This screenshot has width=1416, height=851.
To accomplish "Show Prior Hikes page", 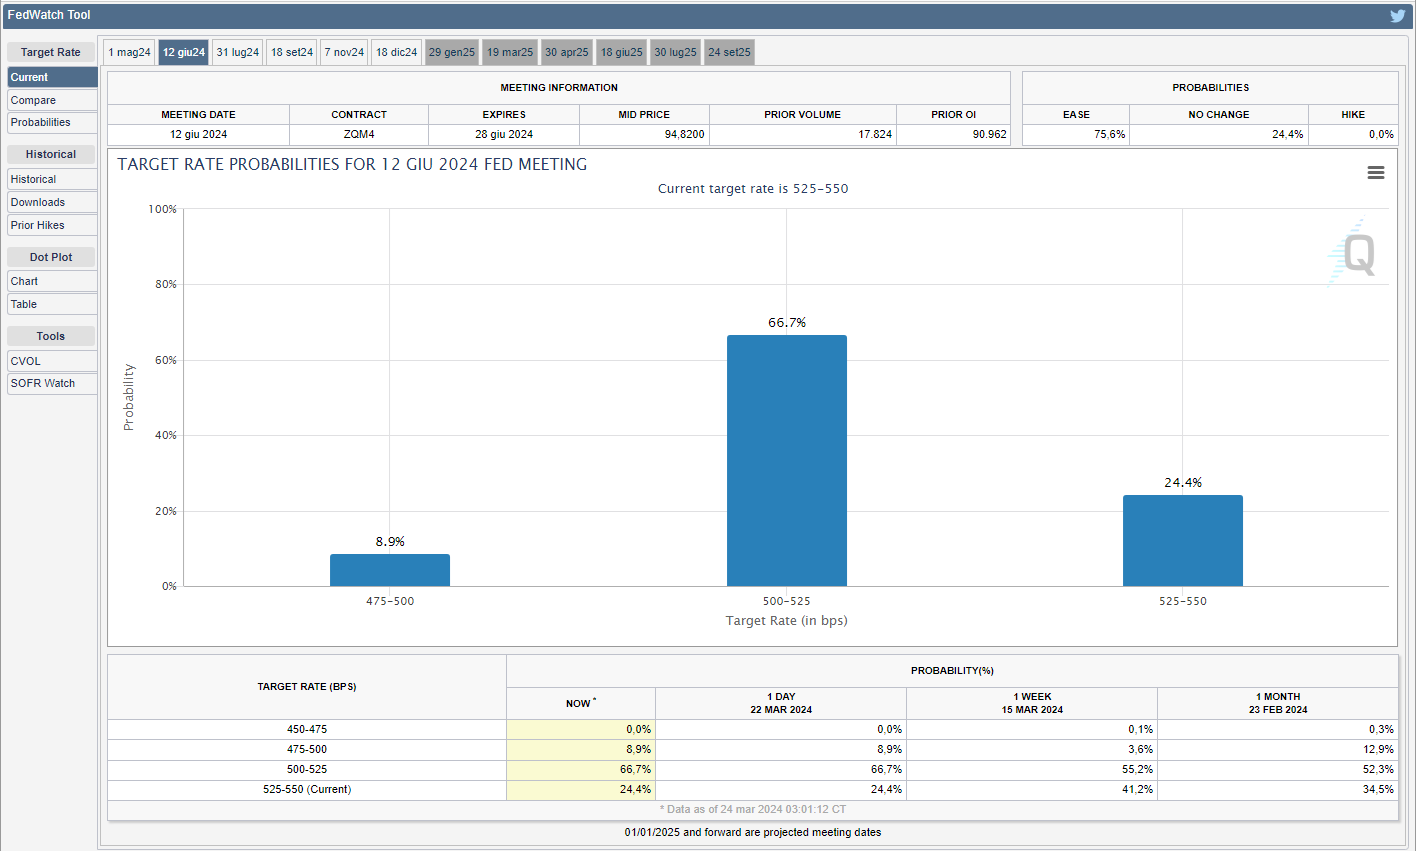I will pyautogui.click(x=52, y=225).
